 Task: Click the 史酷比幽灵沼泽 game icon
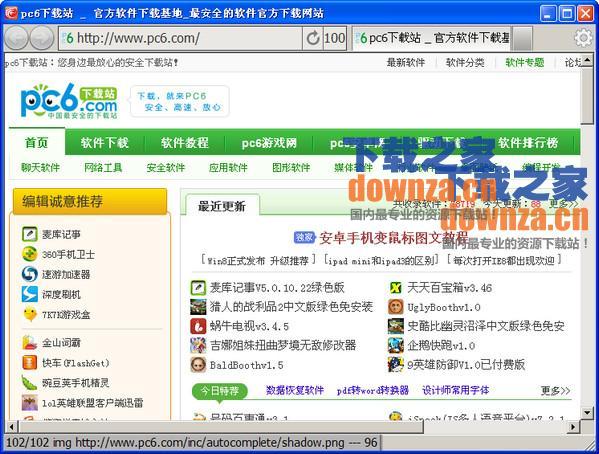395,326
